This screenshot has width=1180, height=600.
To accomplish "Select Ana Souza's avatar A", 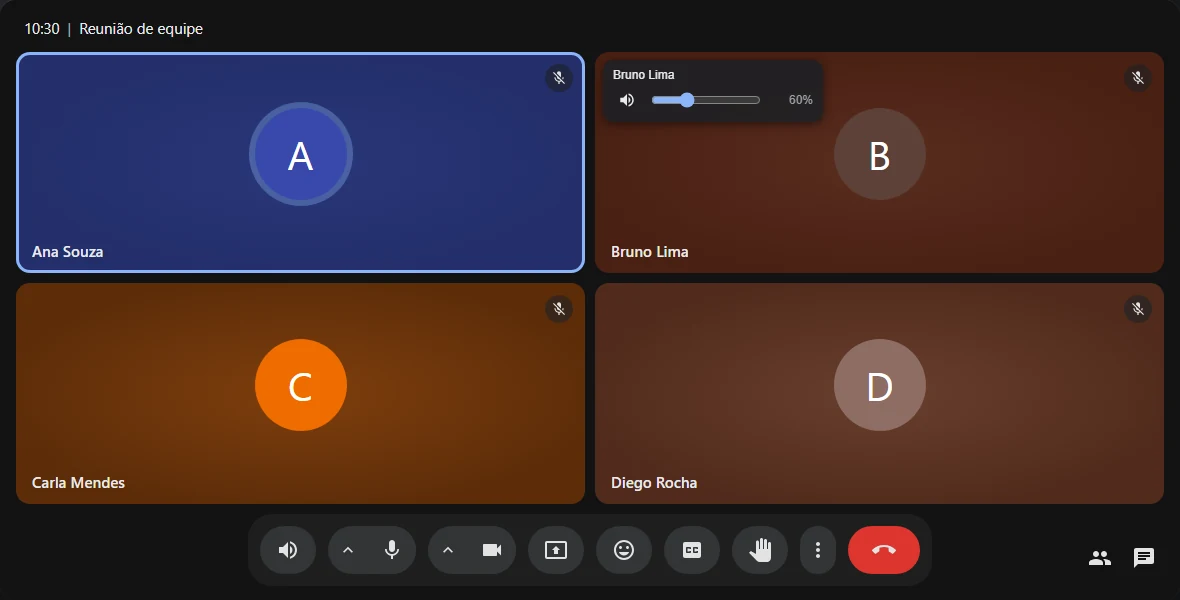I will [x=301, y=154].
